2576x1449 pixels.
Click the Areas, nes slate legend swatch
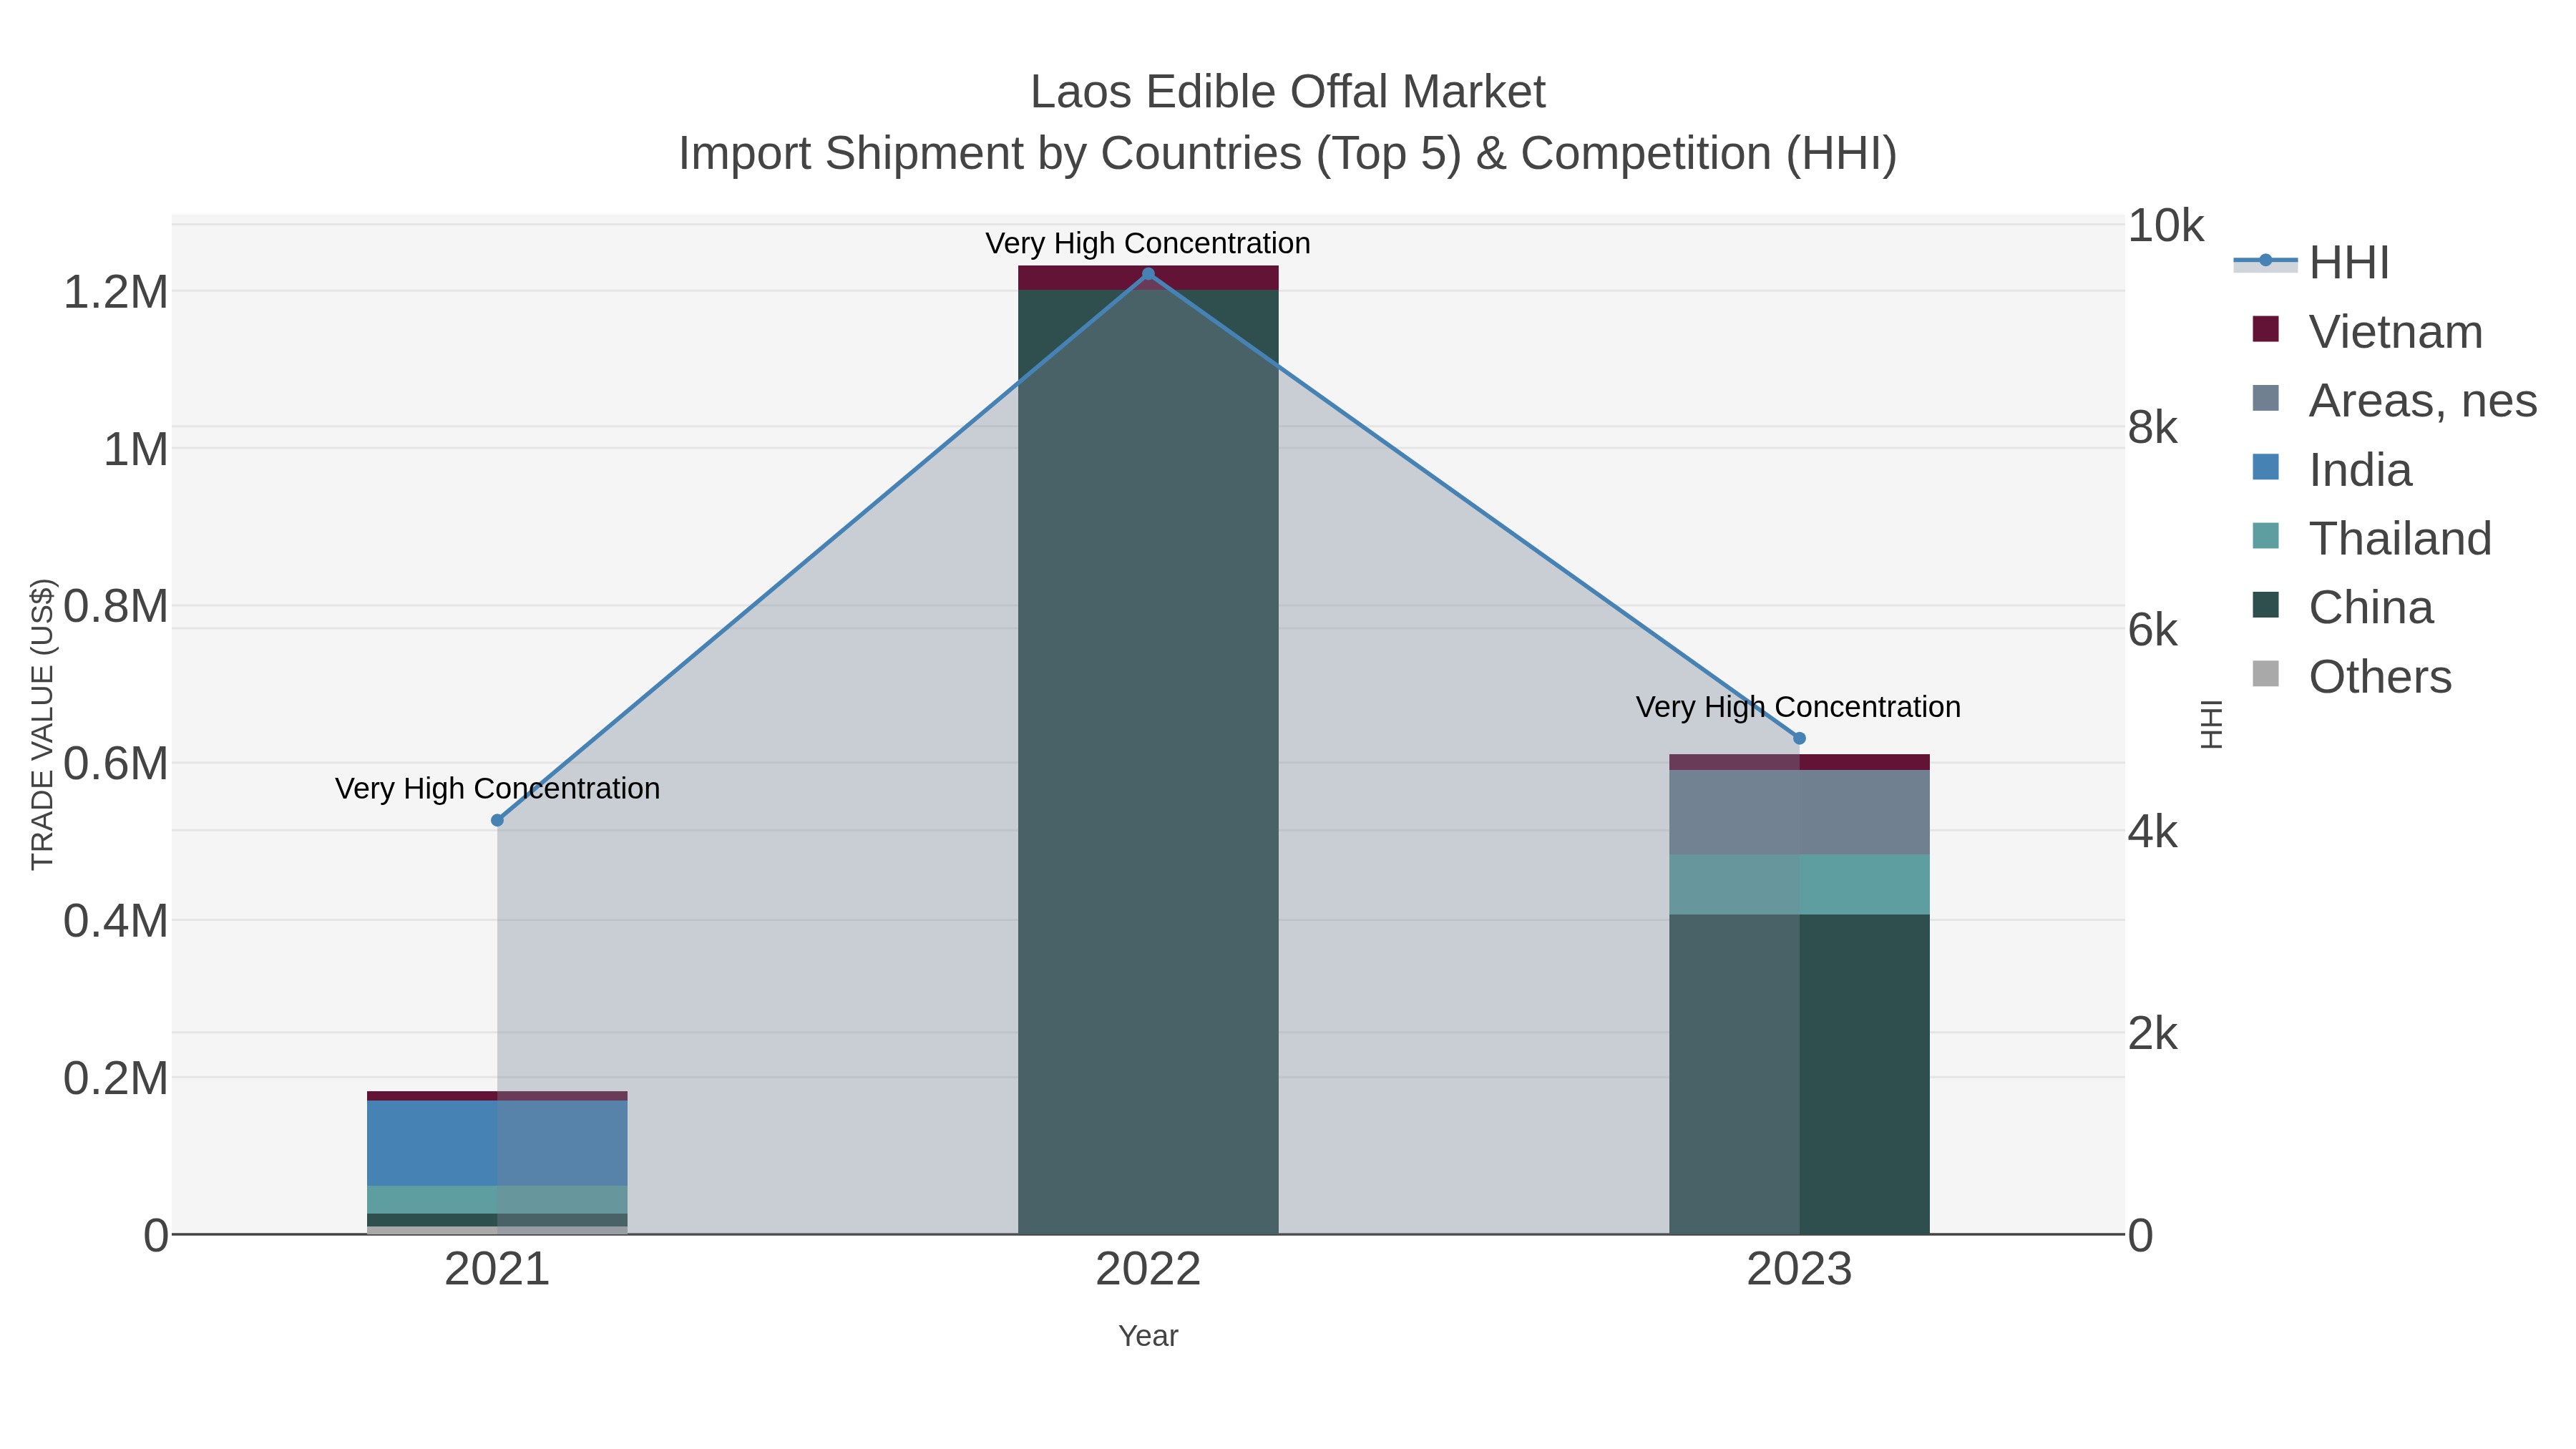pyautogui.click(x=2265, y=398)
